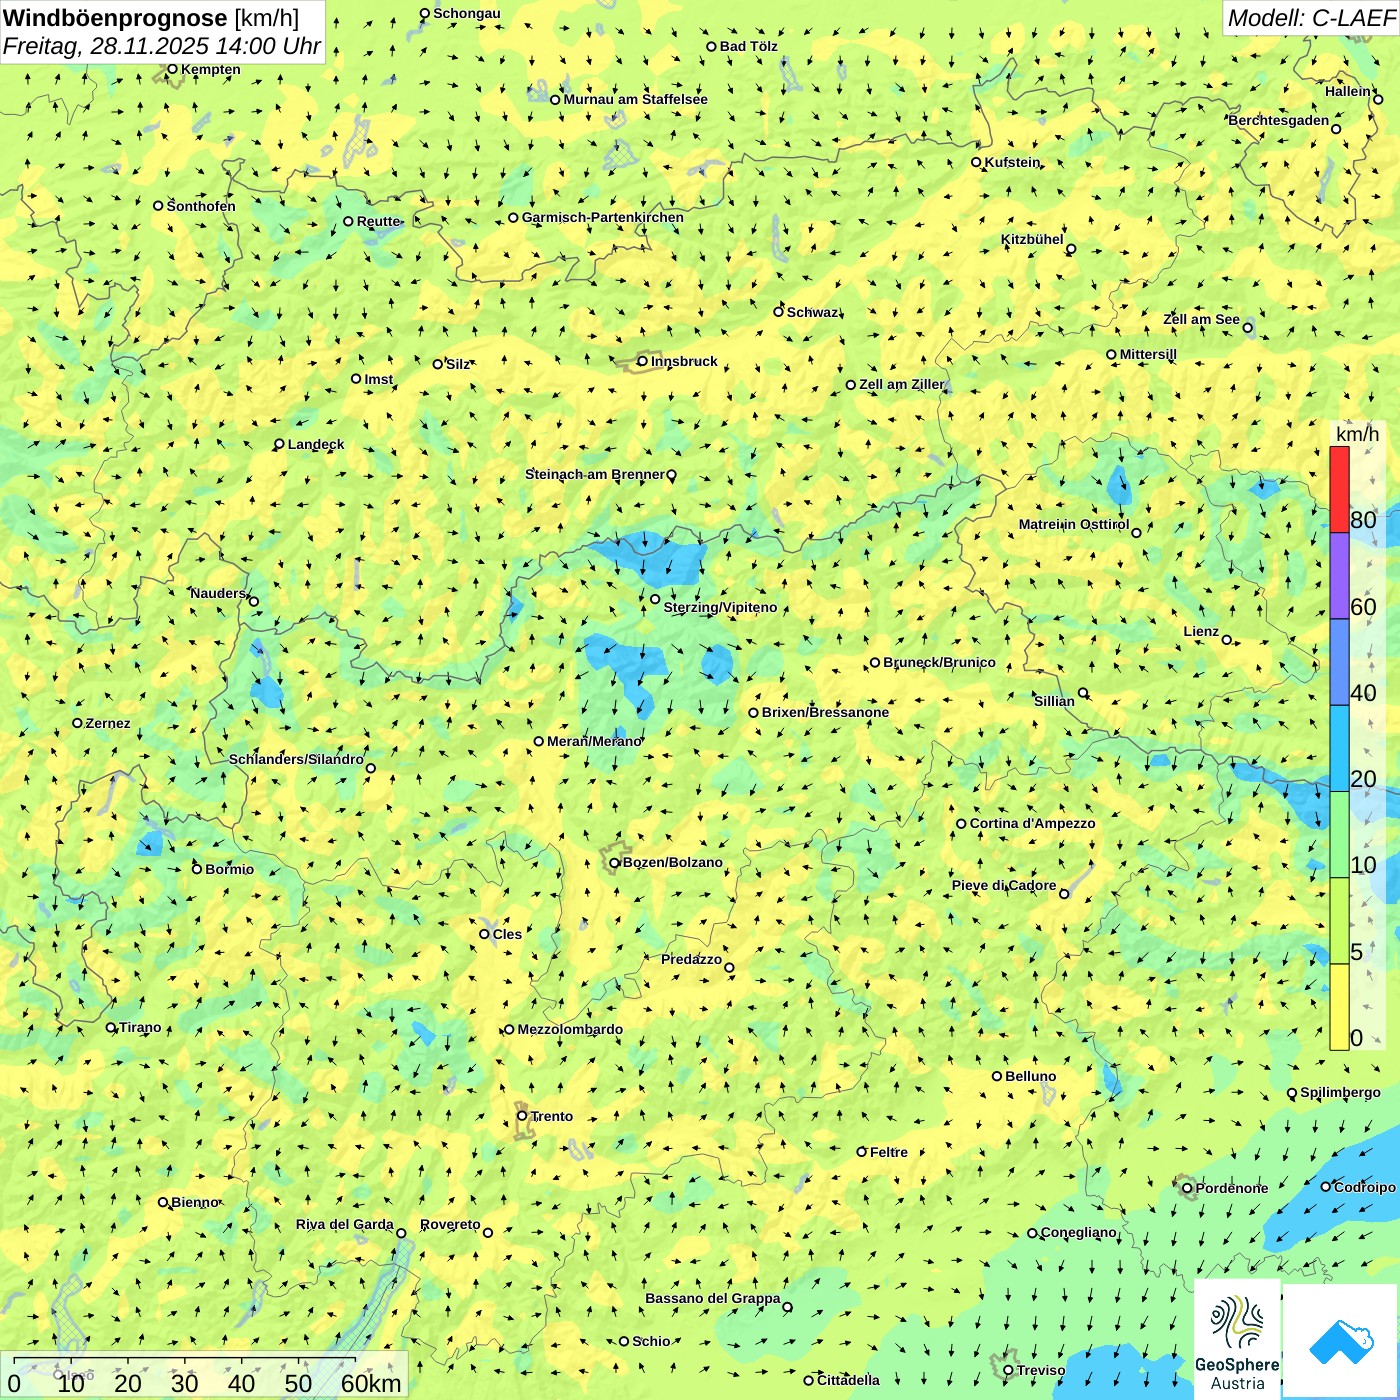
Task: Click the Zernez label
Action: [108, 723]
